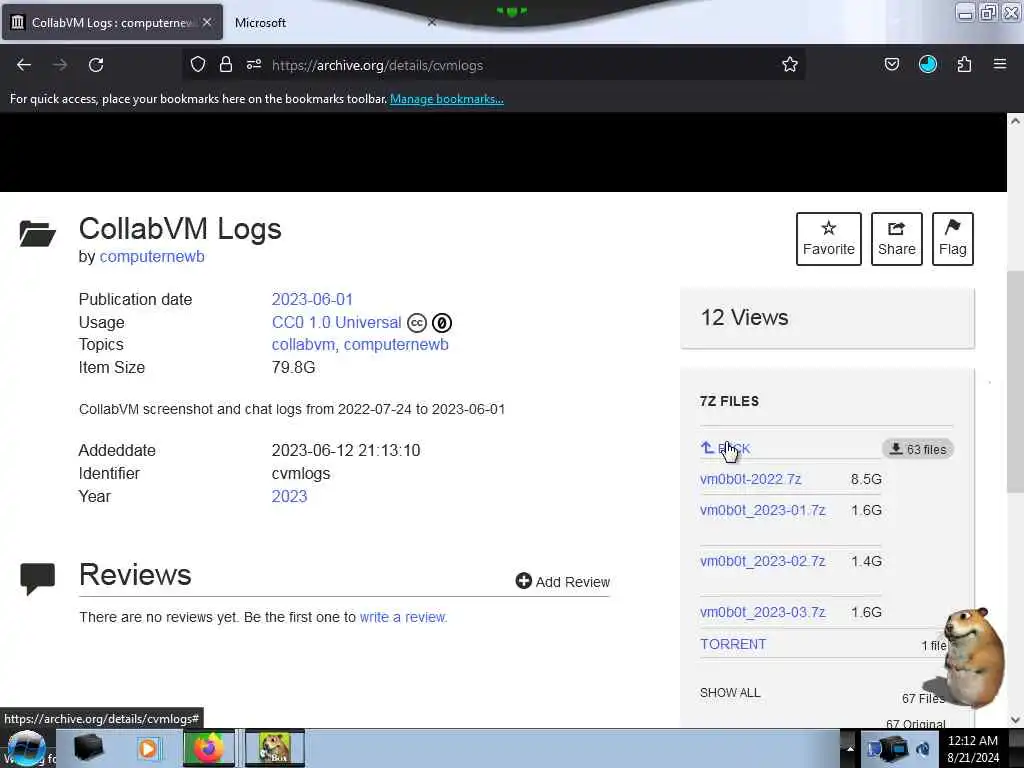The image size is (1024, 768).
Task: Open the hamster app taskbar button
Action: tap(275, 748)
